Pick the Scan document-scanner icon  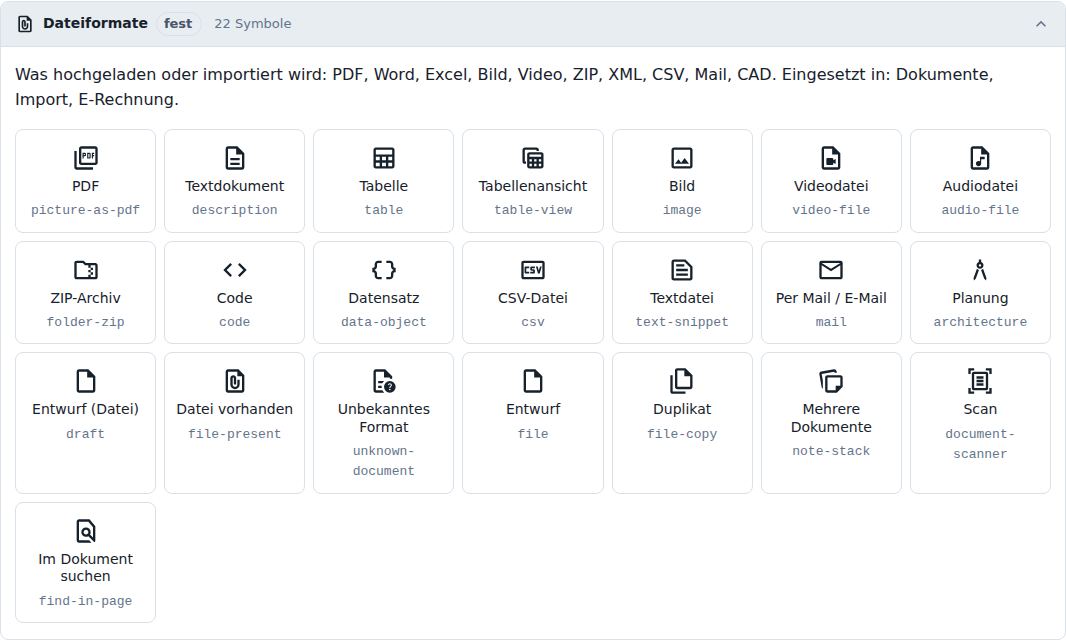(980, 381)
